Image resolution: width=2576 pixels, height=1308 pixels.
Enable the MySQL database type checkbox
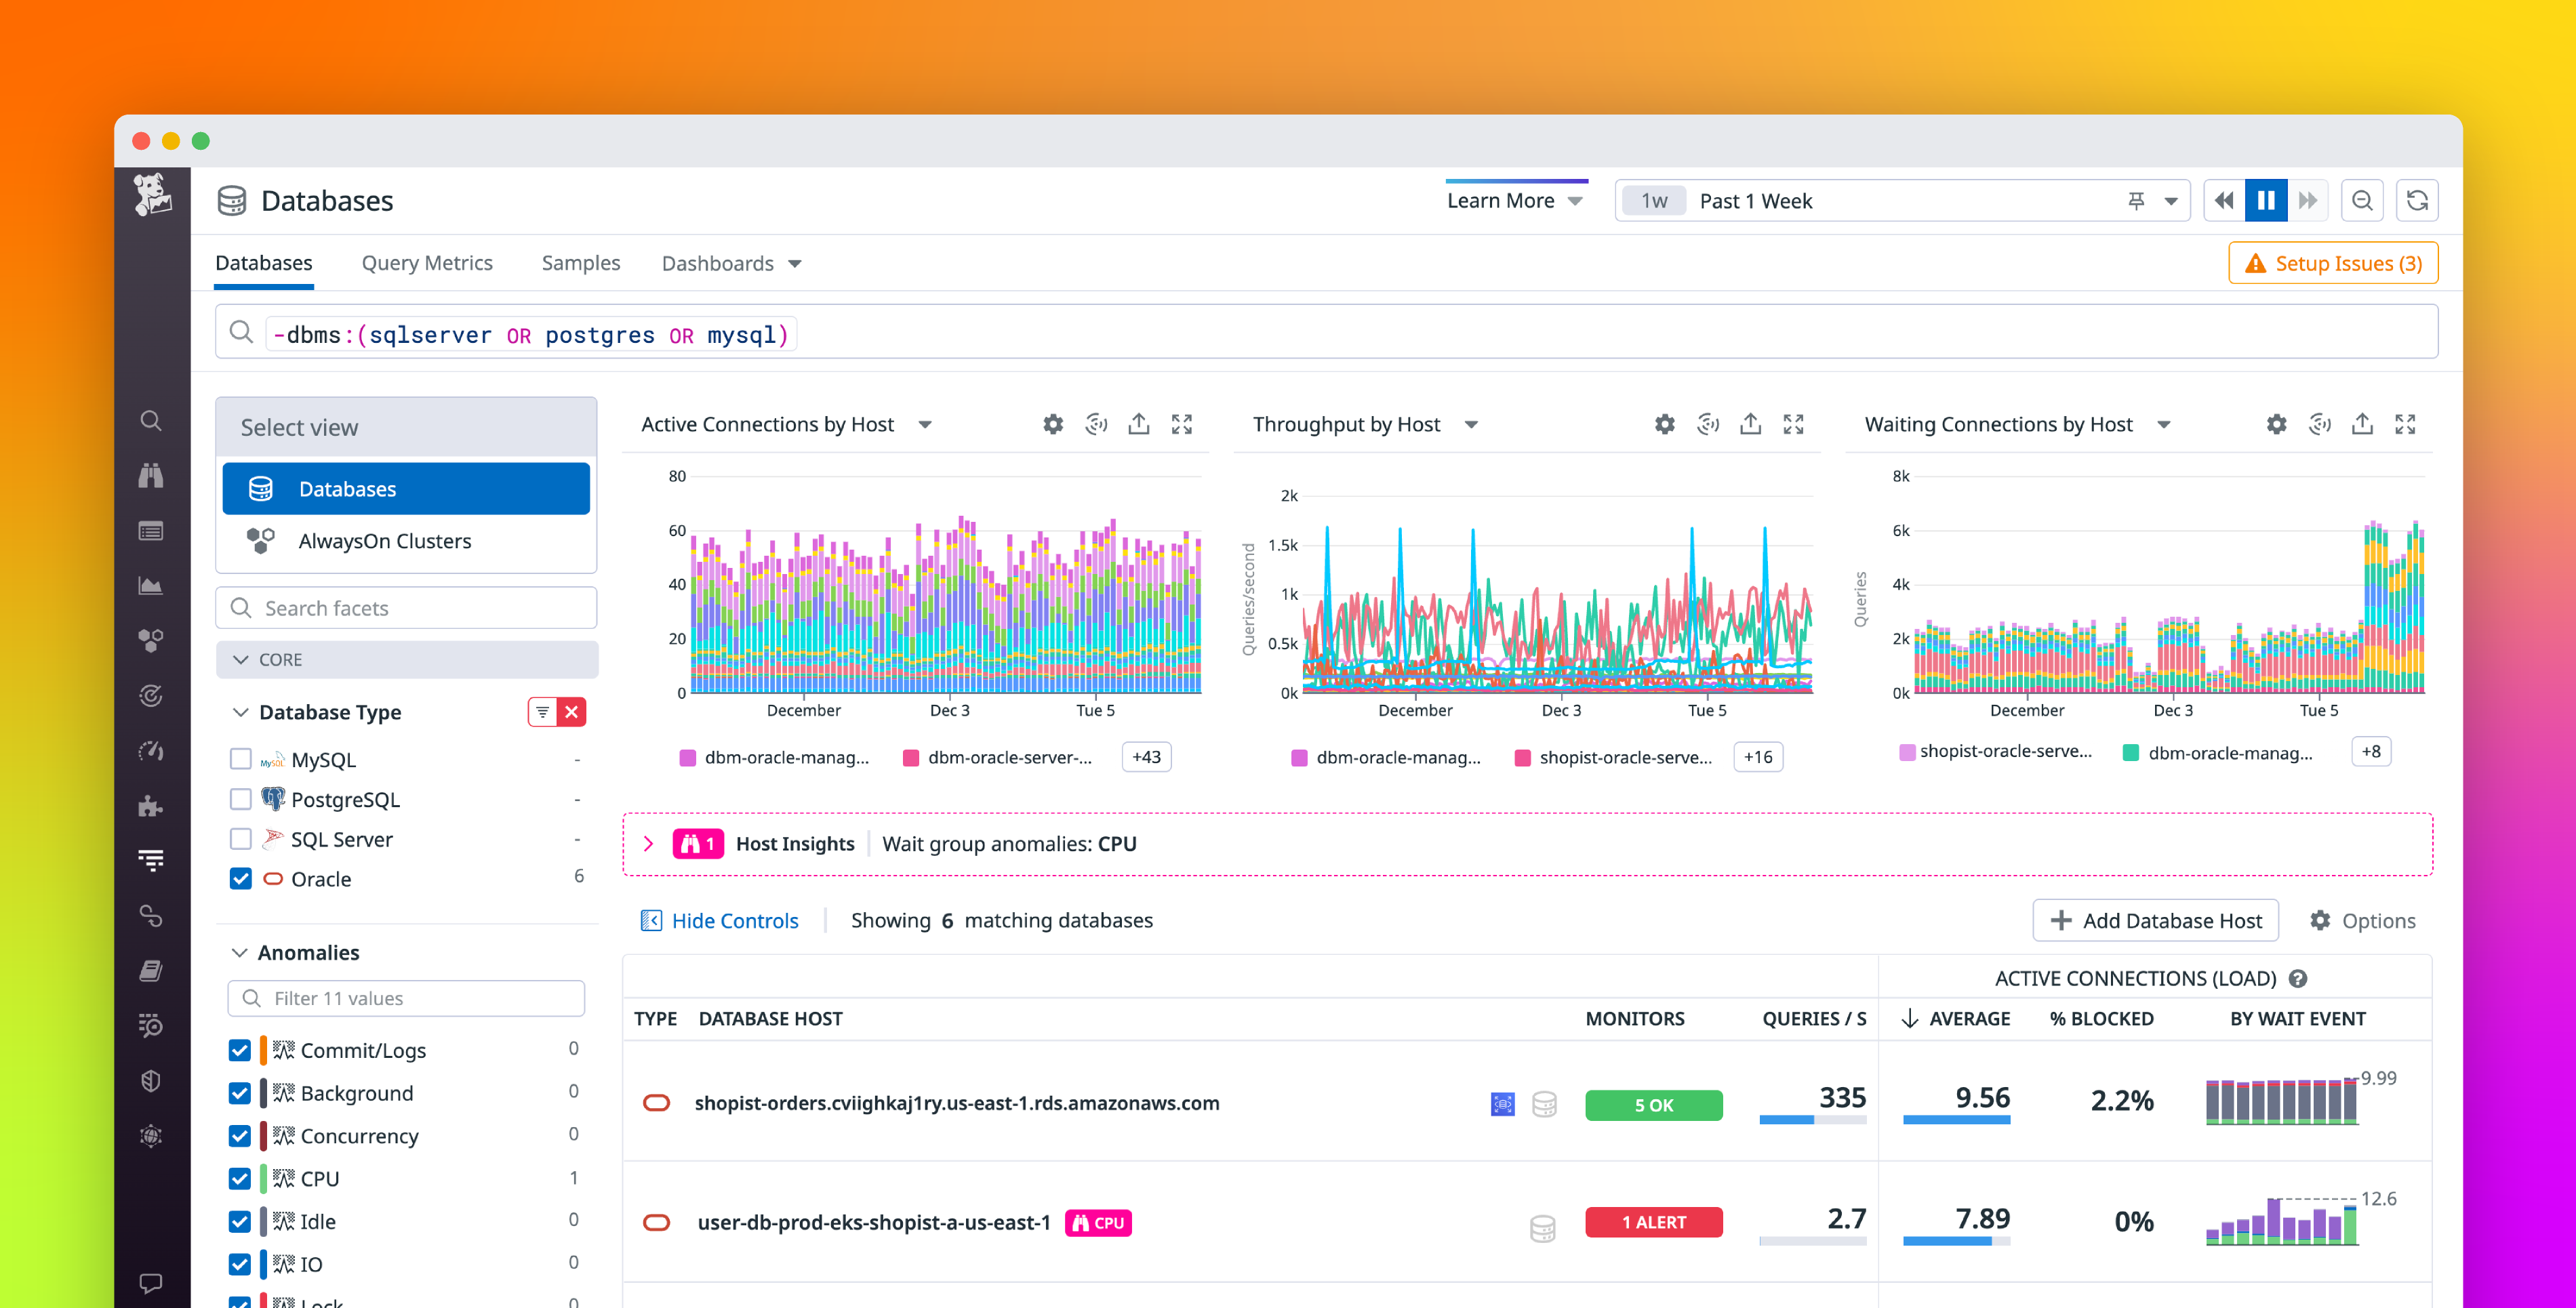coord(240,759)
